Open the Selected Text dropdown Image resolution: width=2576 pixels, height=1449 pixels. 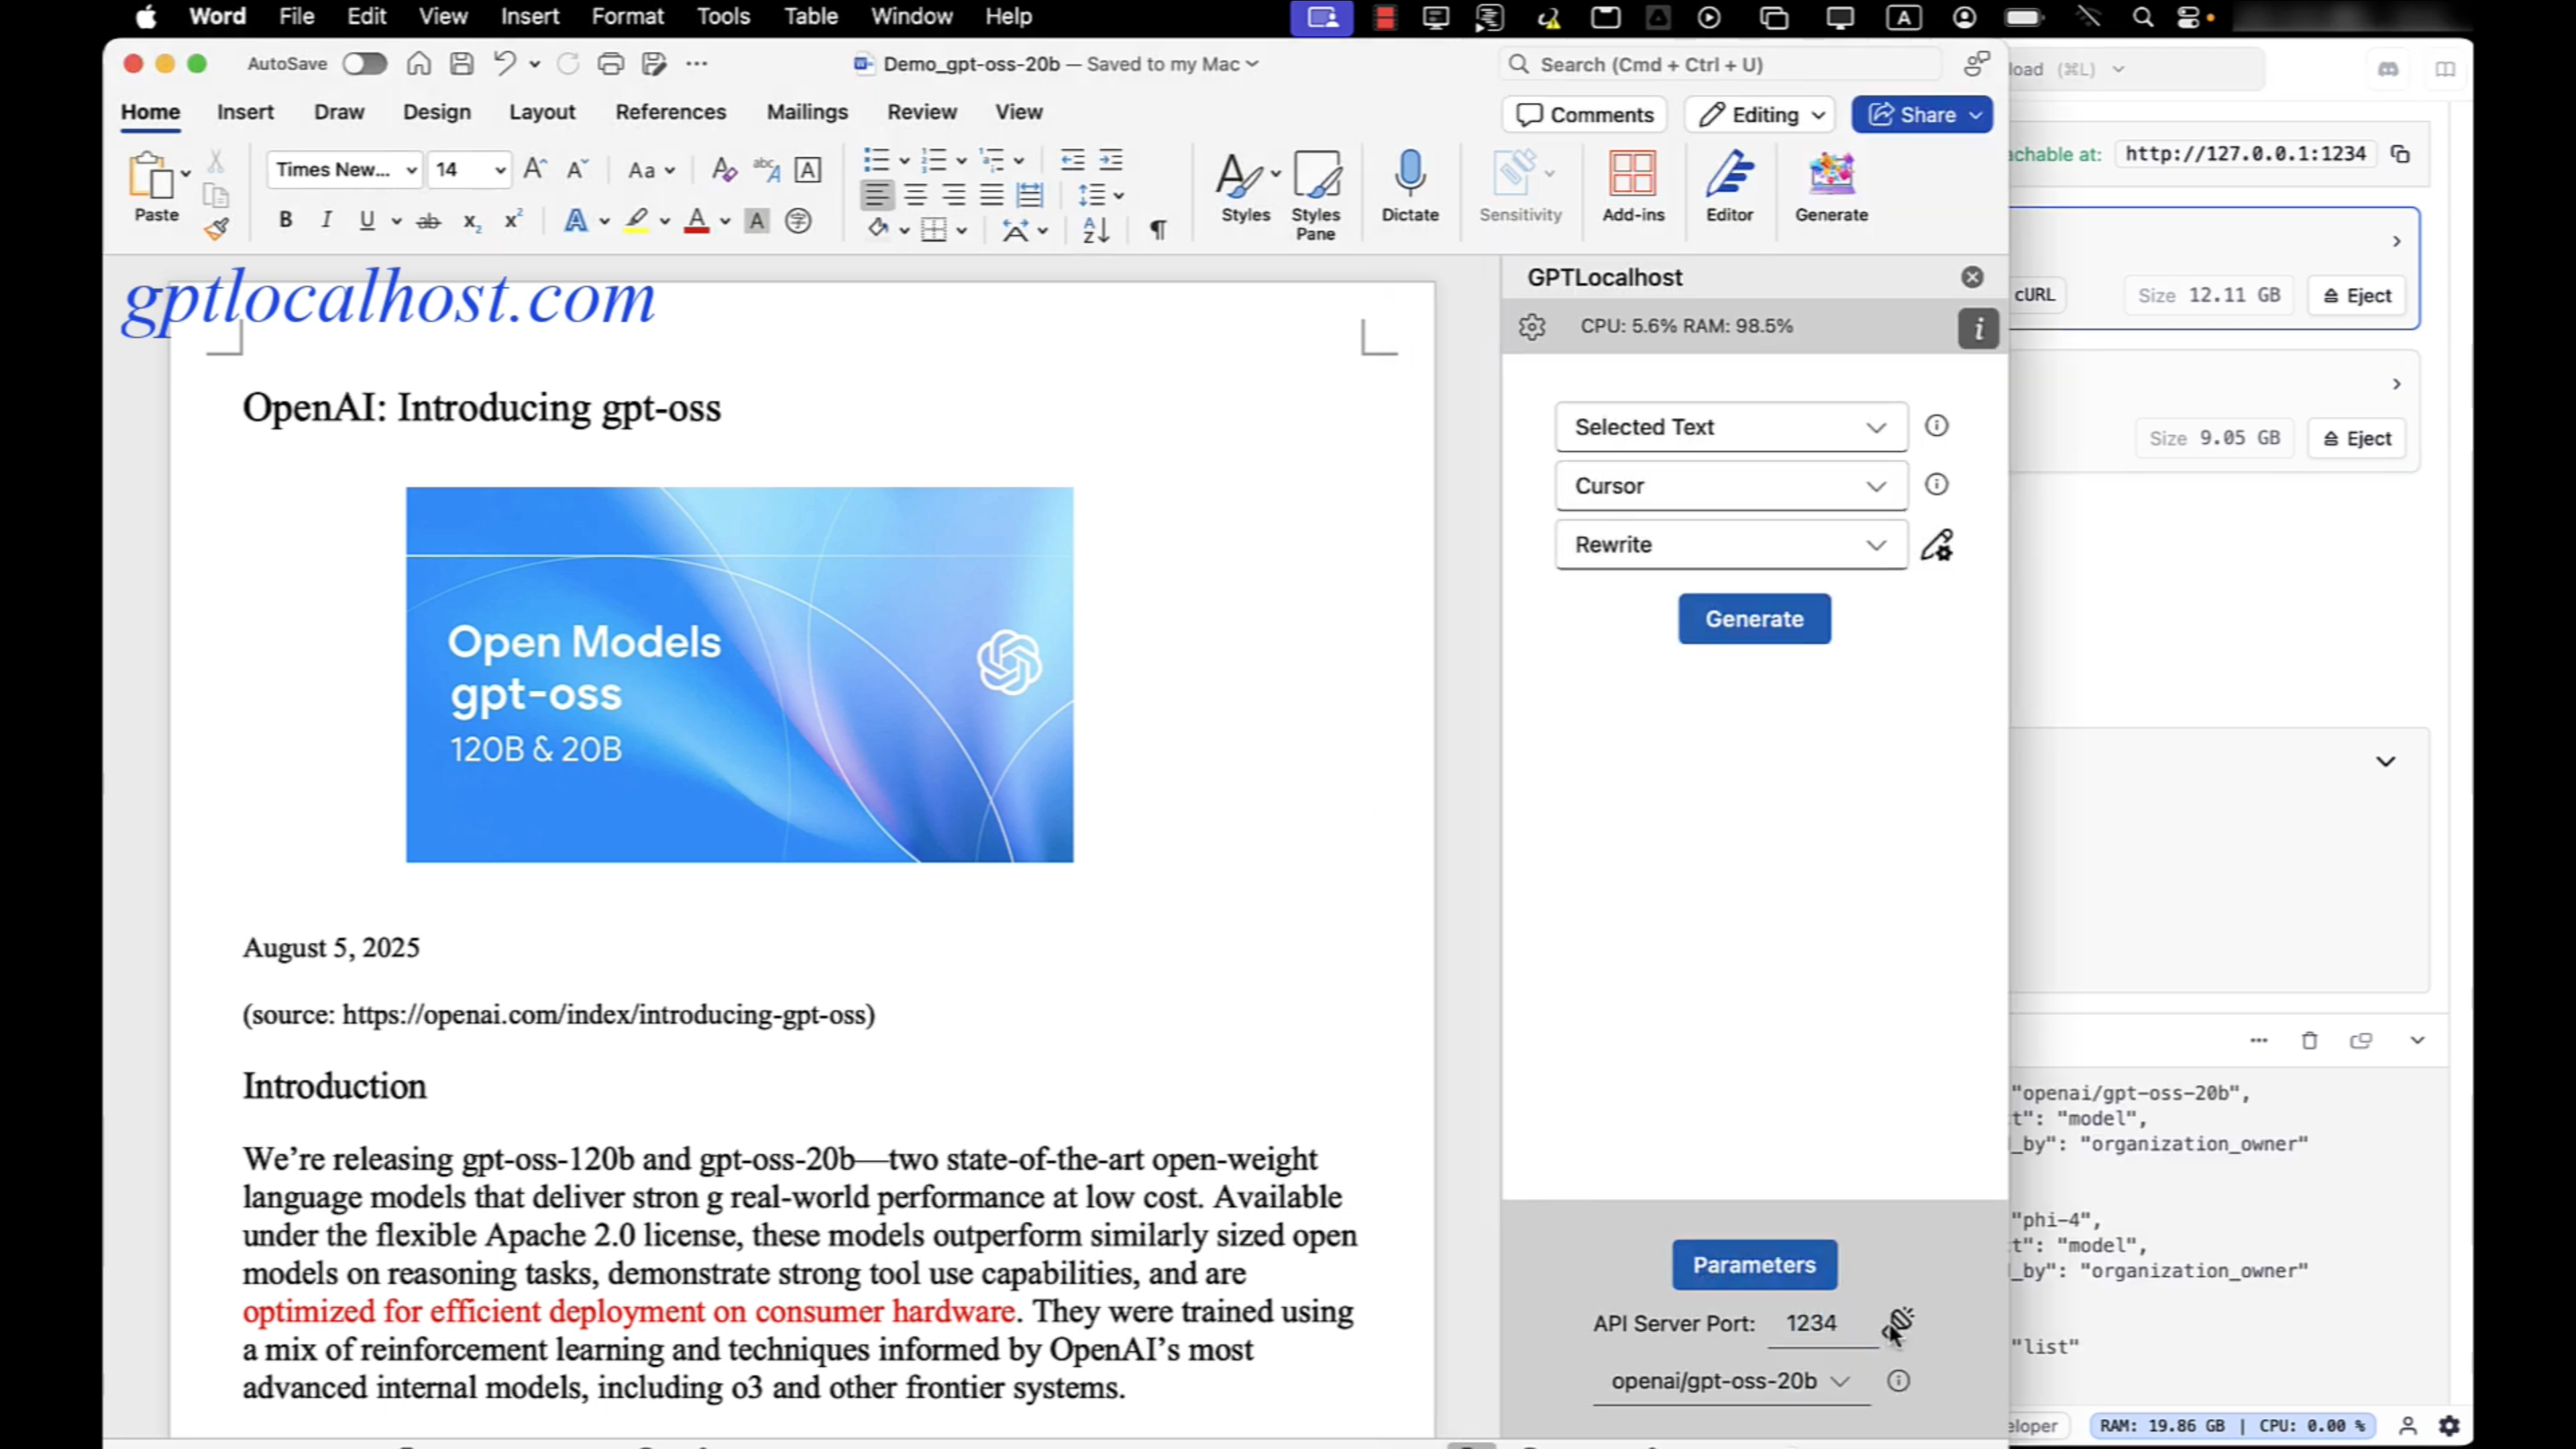click(x=1730, y=427)
